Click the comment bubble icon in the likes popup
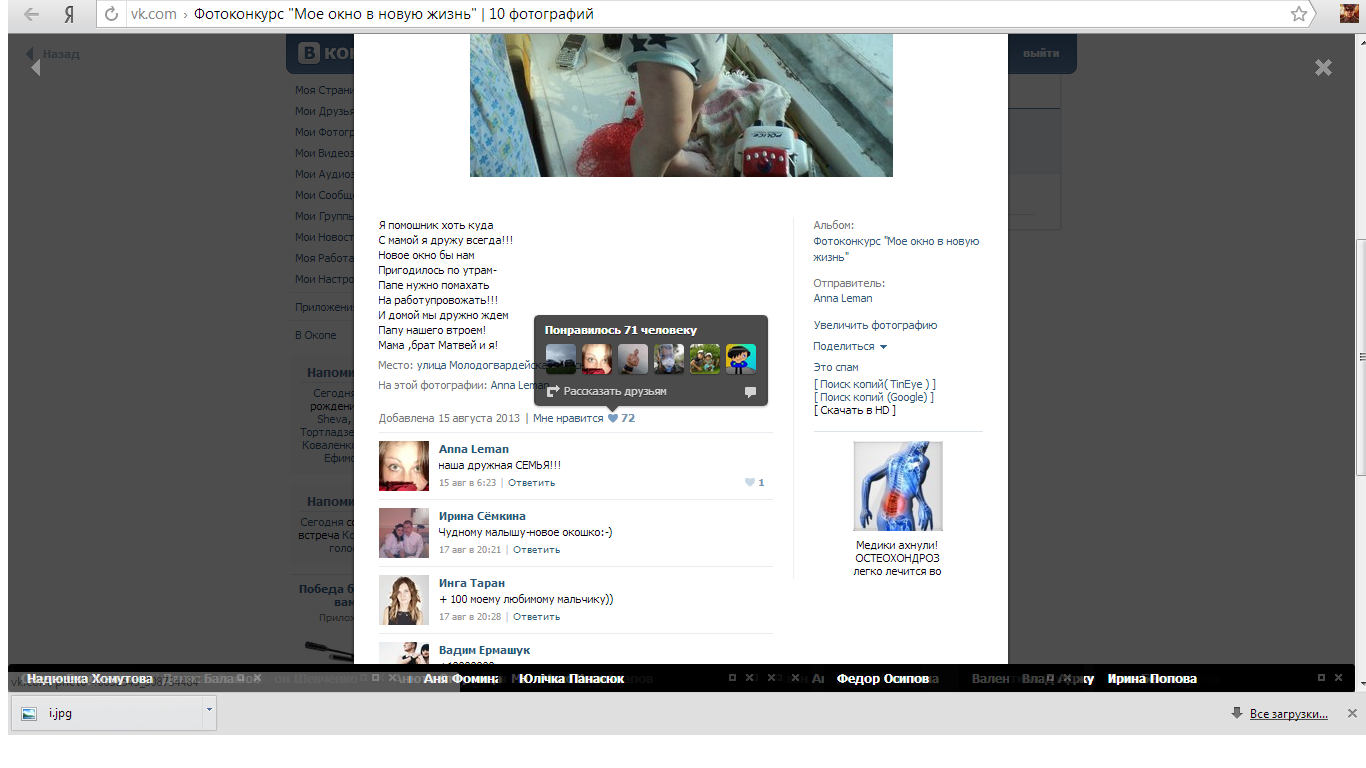Viewport: 1366px width, 768px height. point(750,392)
